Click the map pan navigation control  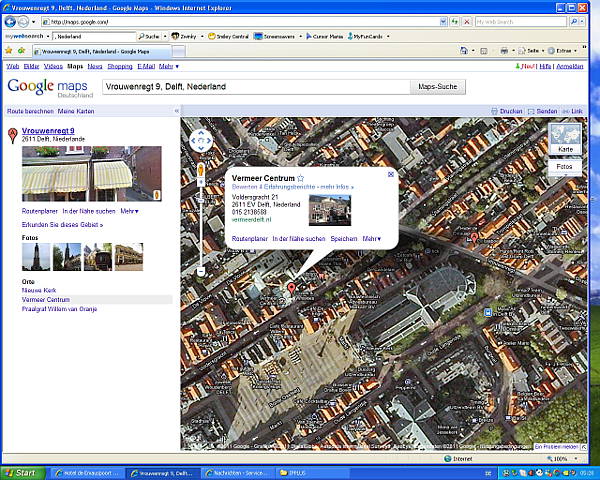pos(201,140)
